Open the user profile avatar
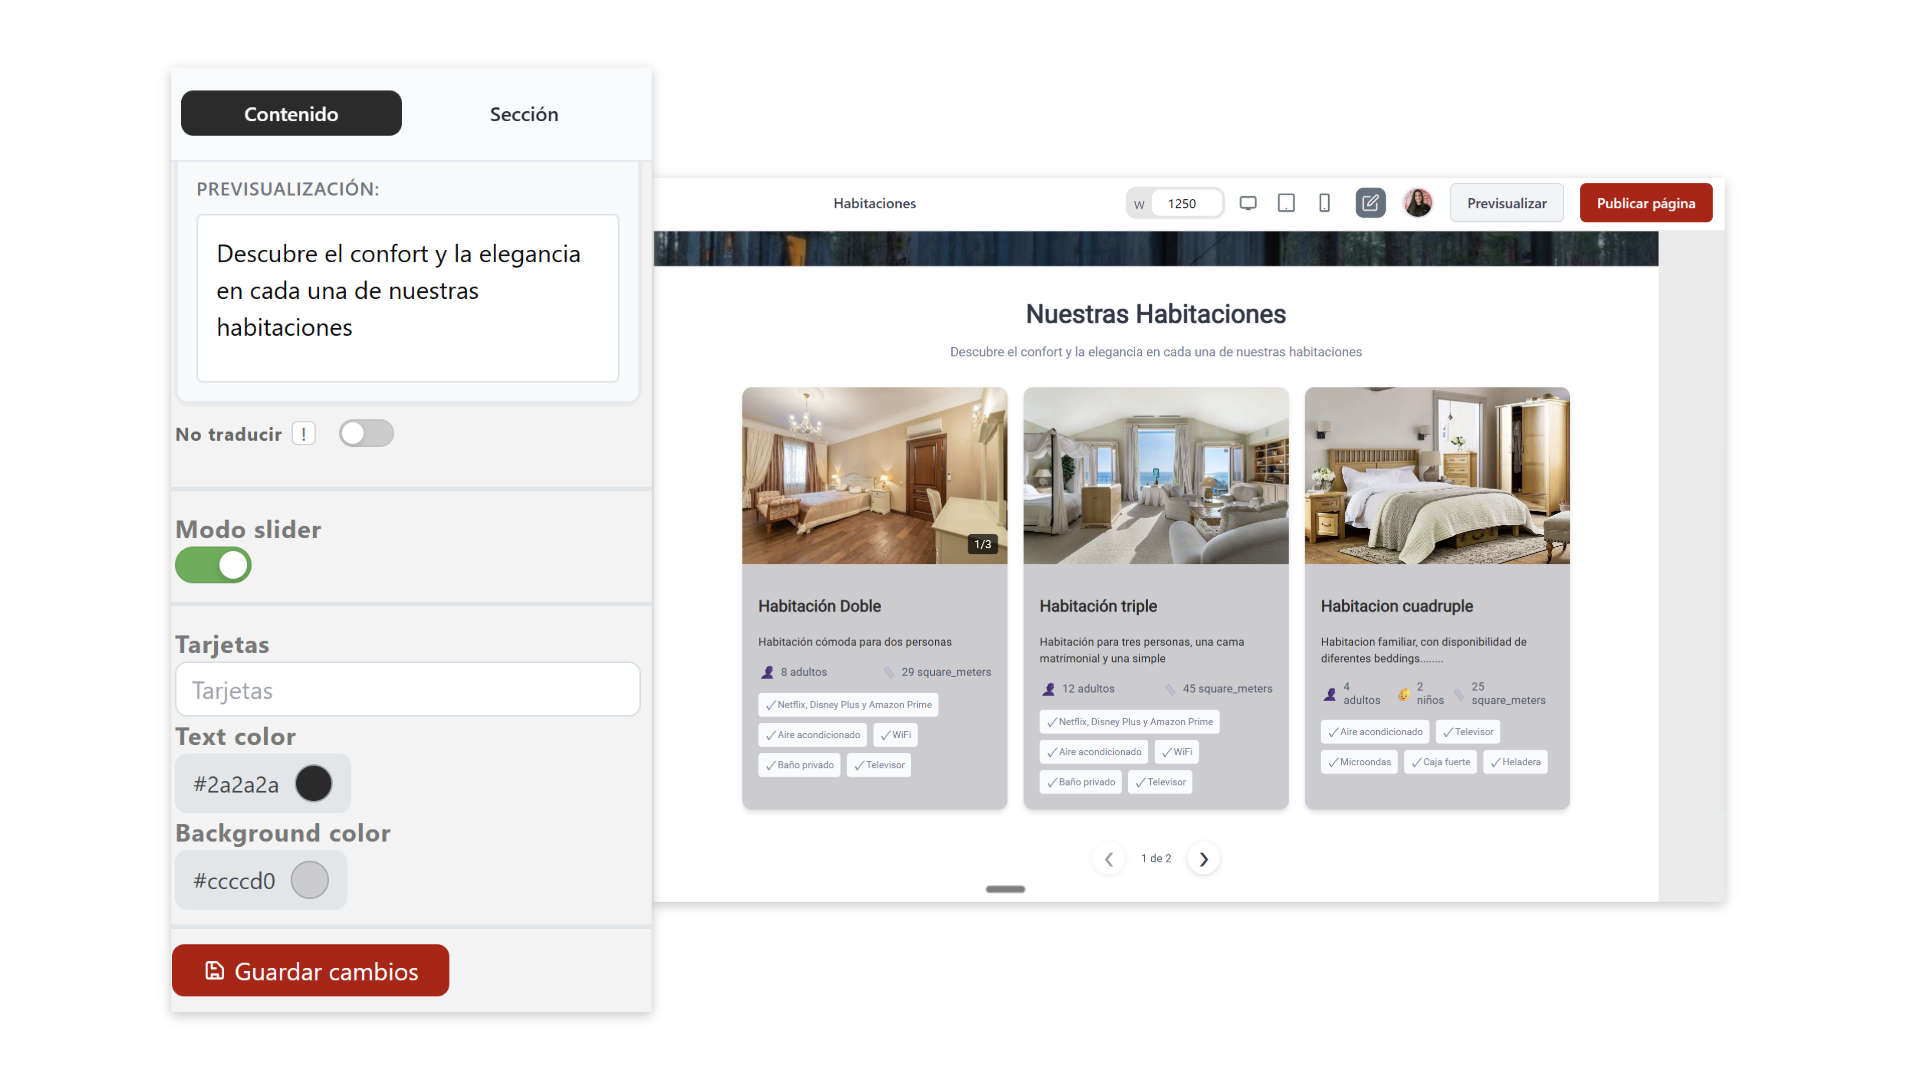 tap(1417, 203)
